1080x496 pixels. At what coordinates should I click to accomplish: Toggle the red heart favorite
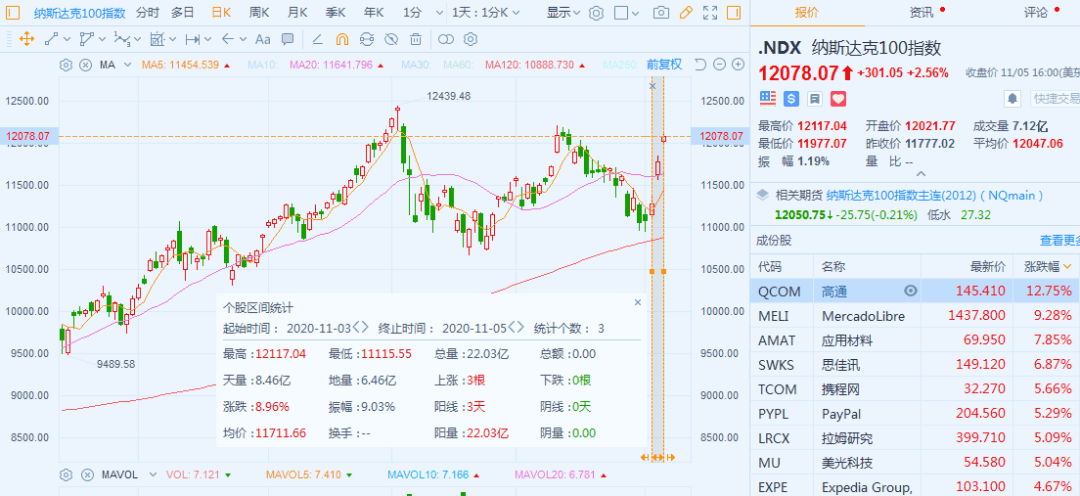click(838, 99)
